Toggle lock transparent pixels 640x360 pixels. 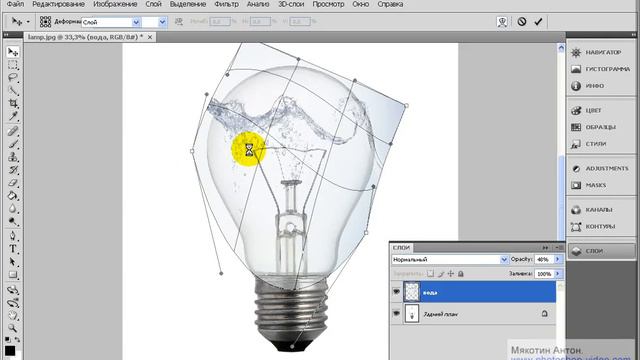[430, 273]
